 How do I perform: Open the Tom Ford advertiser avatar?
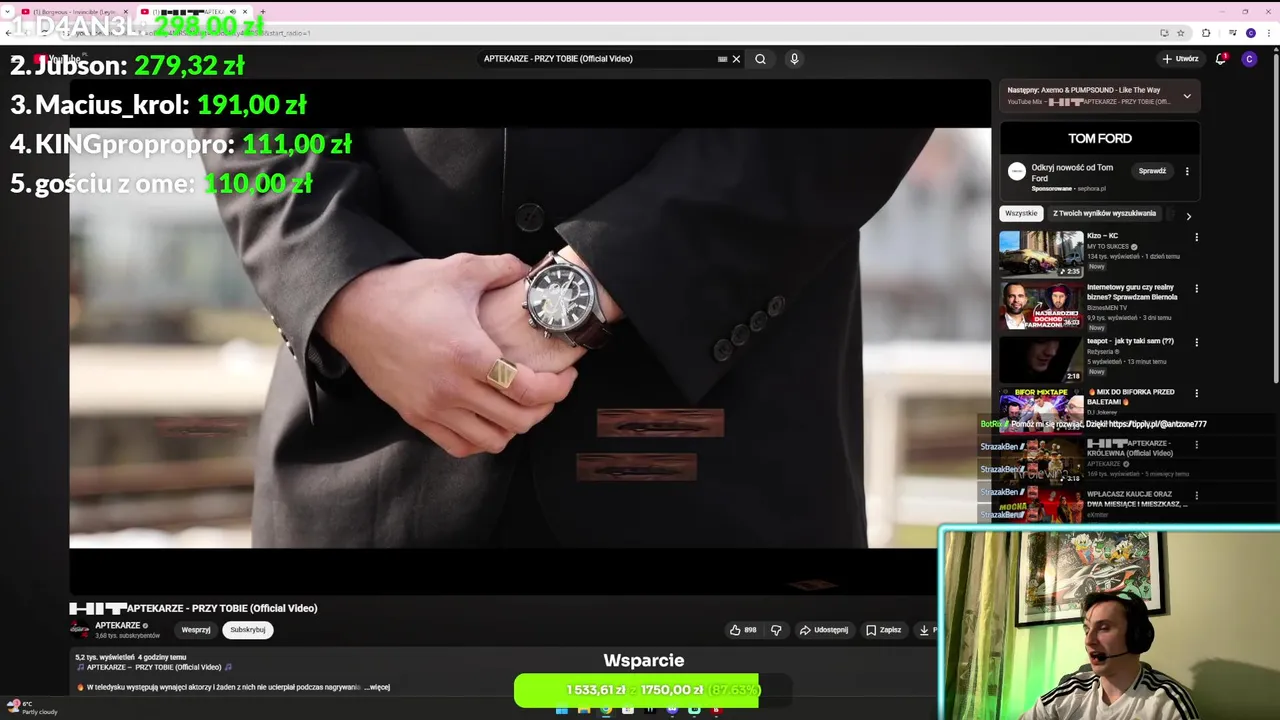1016,171
